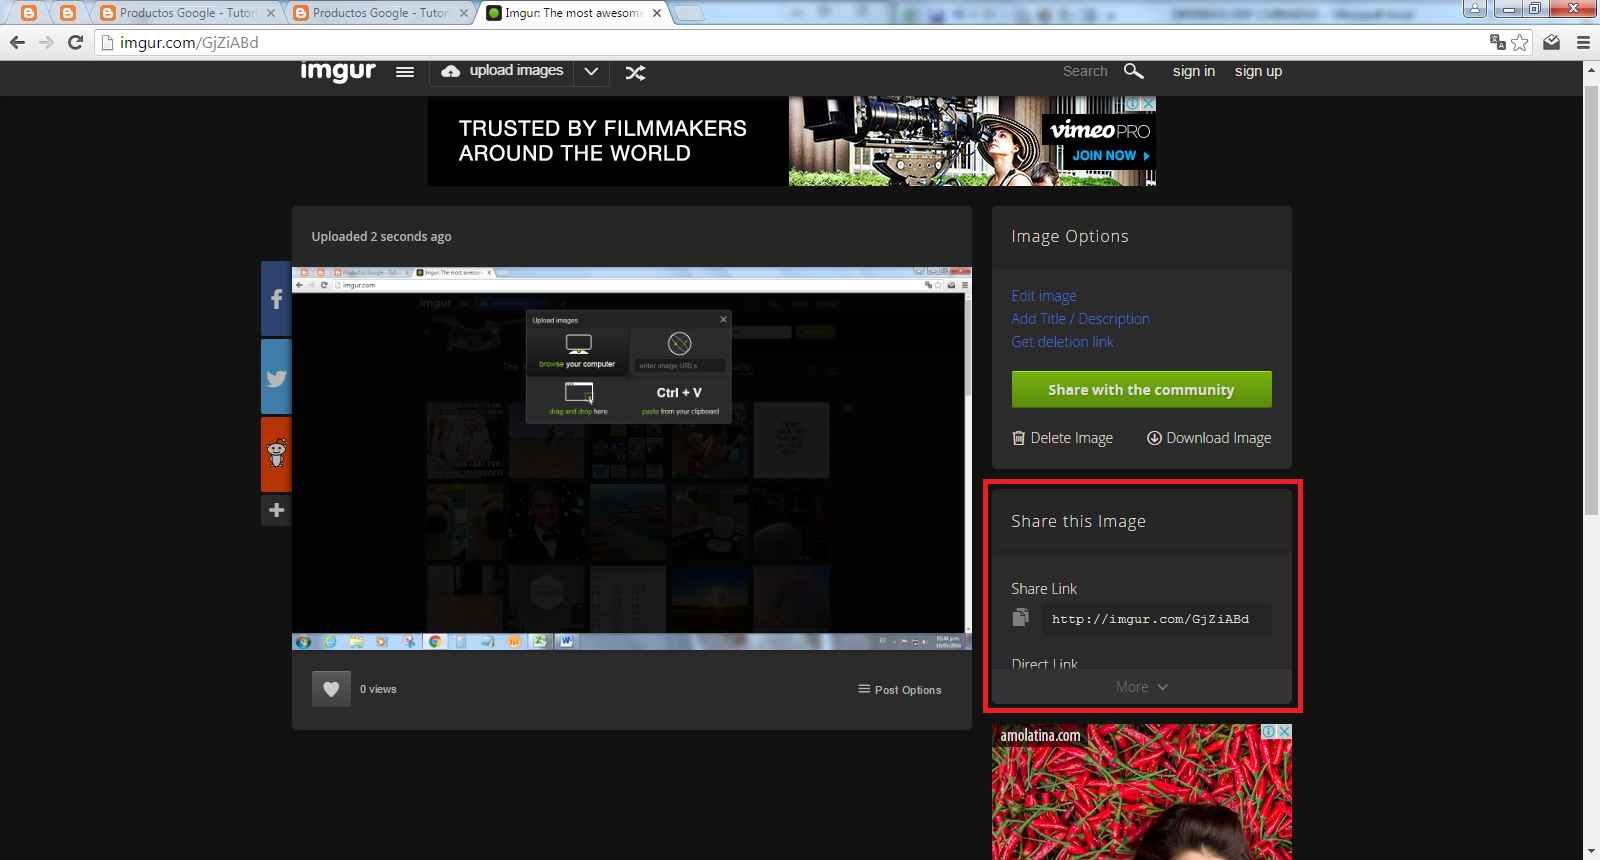1600x860 pixels.
Task: Click the imgur logo
Action: click(x=338, y=71)
